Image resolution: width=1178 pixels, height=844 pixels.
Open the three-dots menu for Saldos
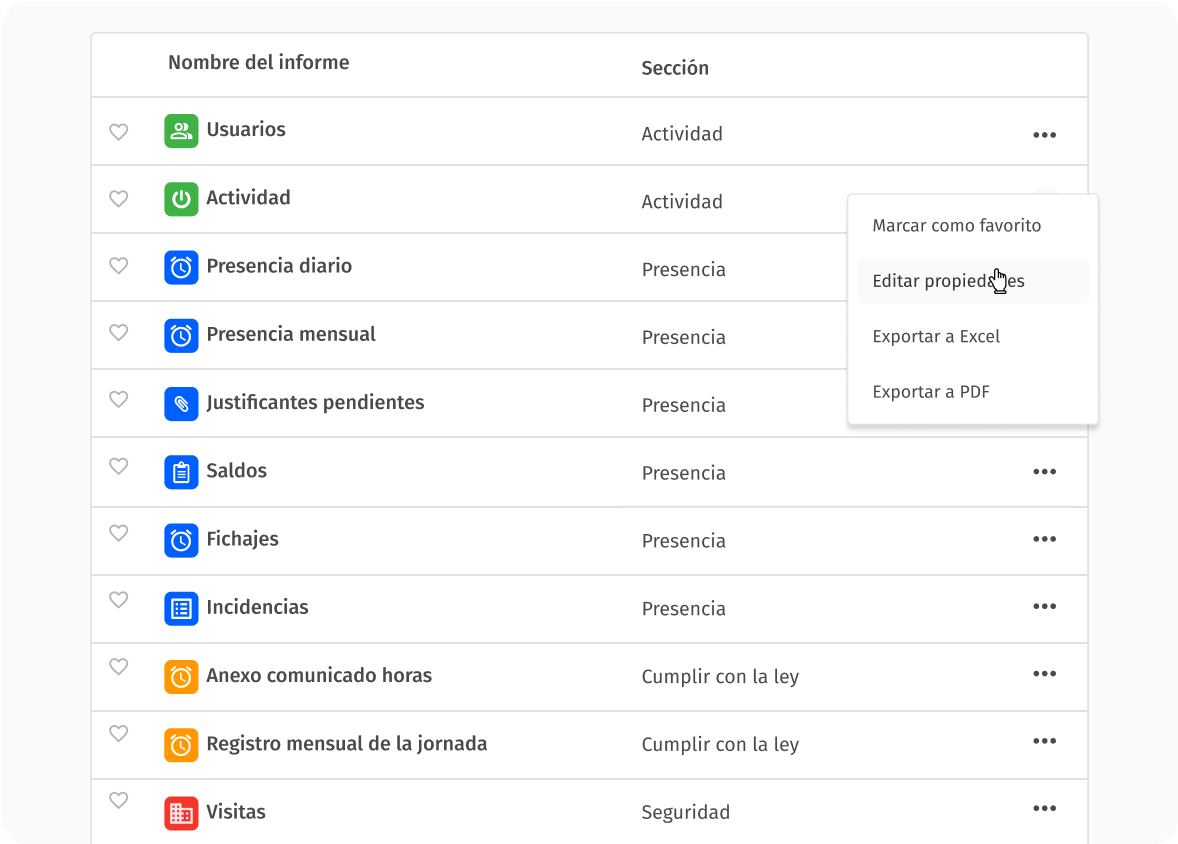(1044, 472)
